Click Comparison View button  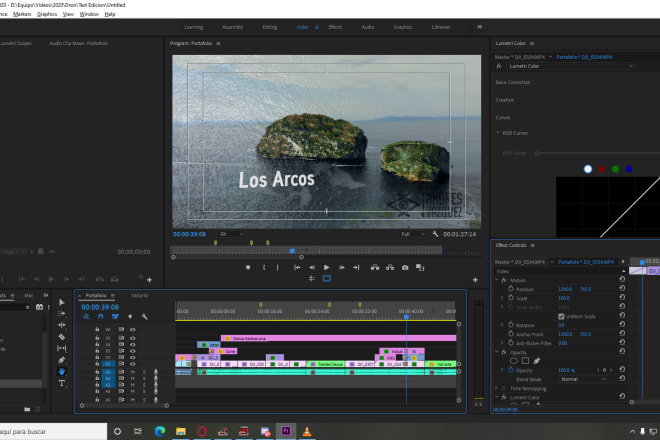click(420, 268)
